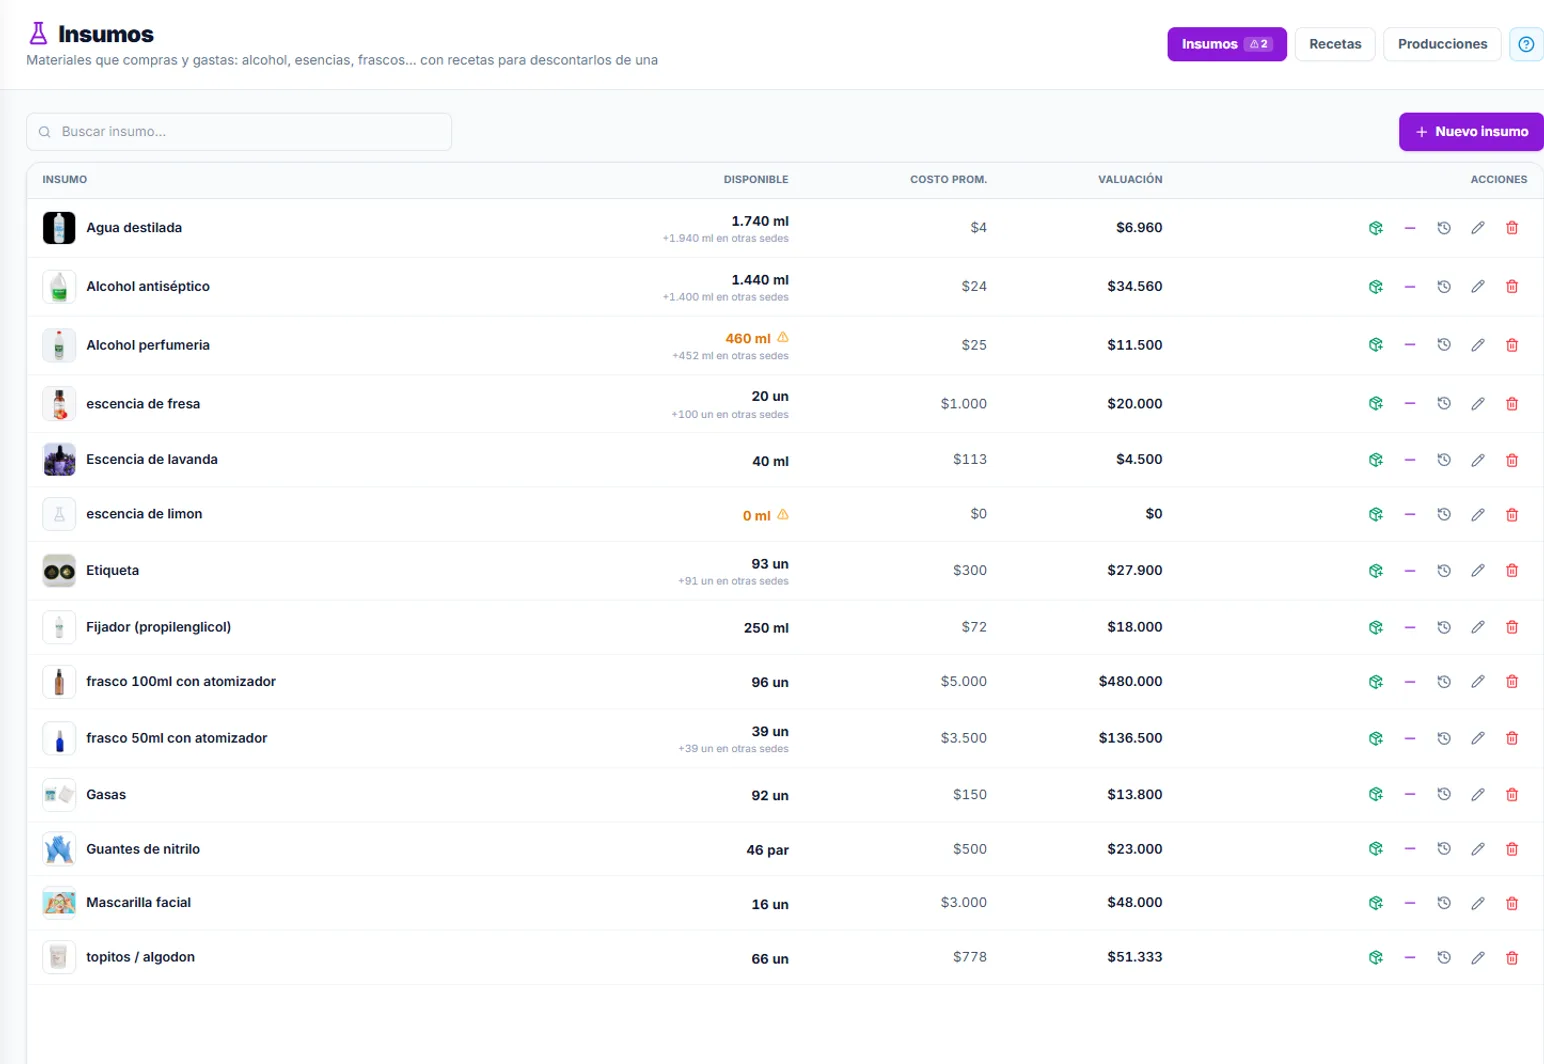Subtract stock from Mascarilla facial
The height and width of the screenshot is (1064, 1544).
tap(1410, 903)
